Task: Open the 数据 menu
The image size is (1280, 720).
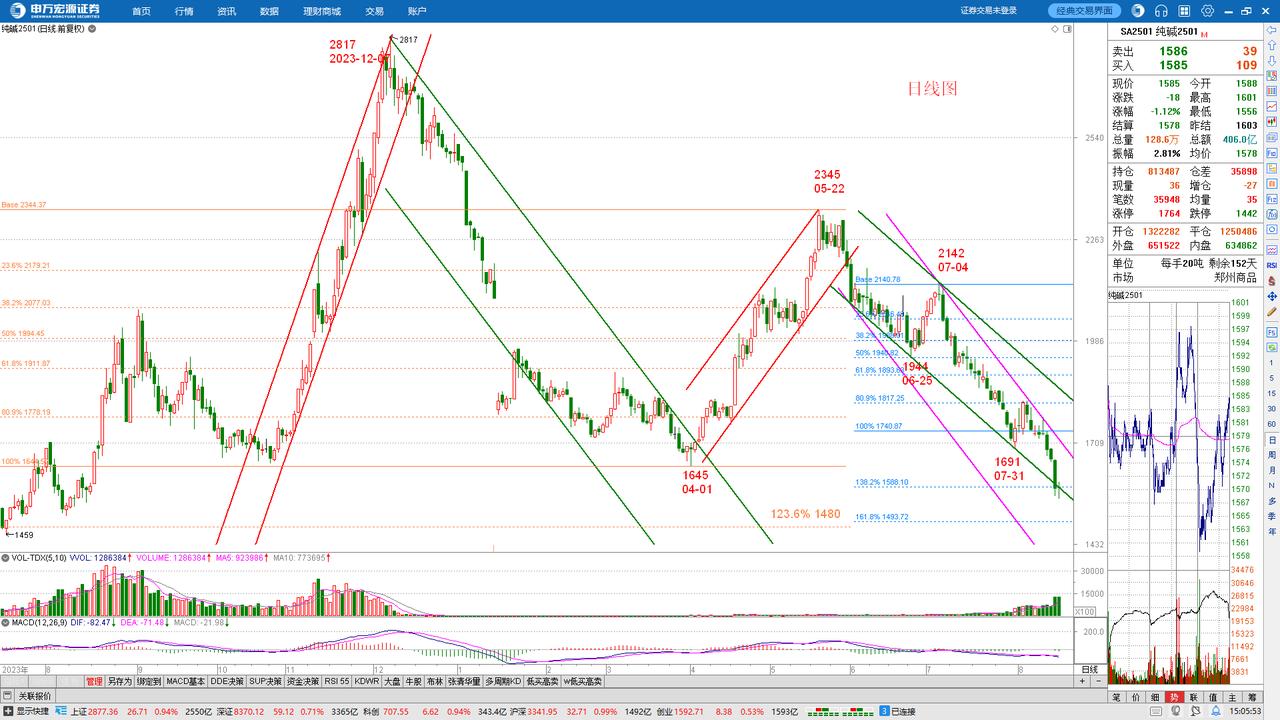Action: click(269, 11)
